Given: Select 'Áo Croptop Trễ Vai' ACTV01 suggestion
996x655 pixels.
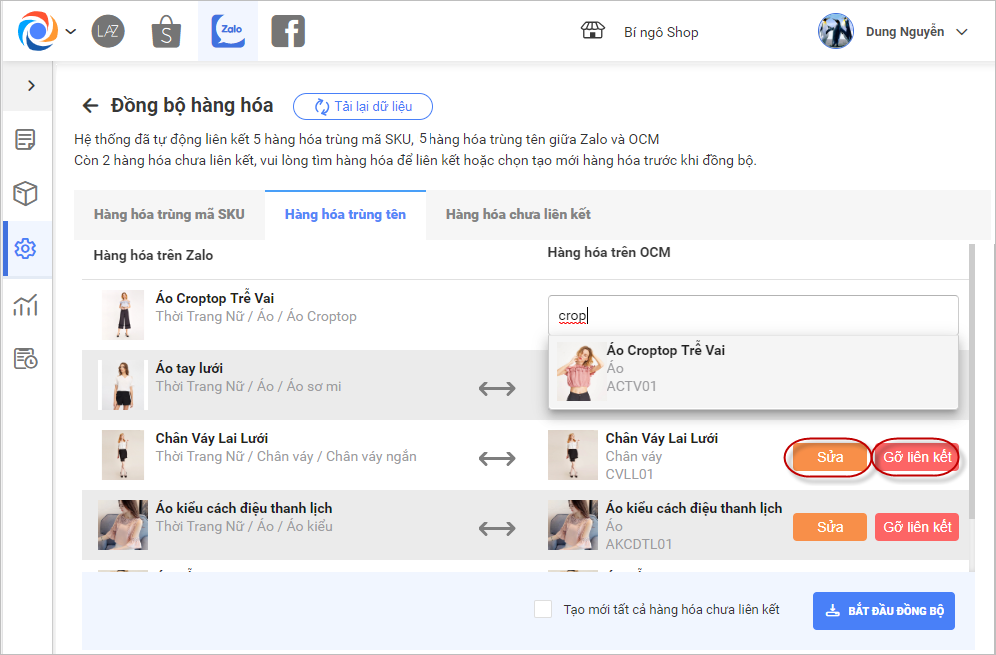Looking at the screenshot, I should pos(665,368).
